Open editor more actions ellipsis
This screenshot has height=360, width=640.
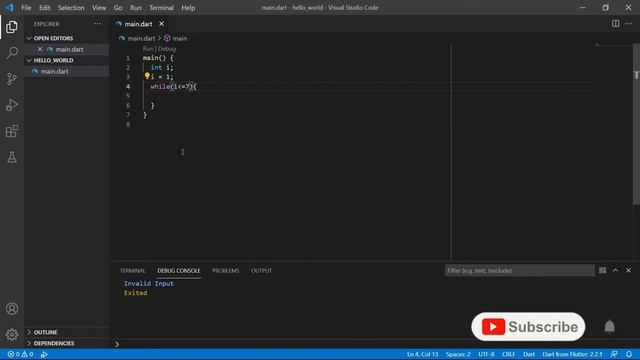pyautogui.click(x=629, y=24)
